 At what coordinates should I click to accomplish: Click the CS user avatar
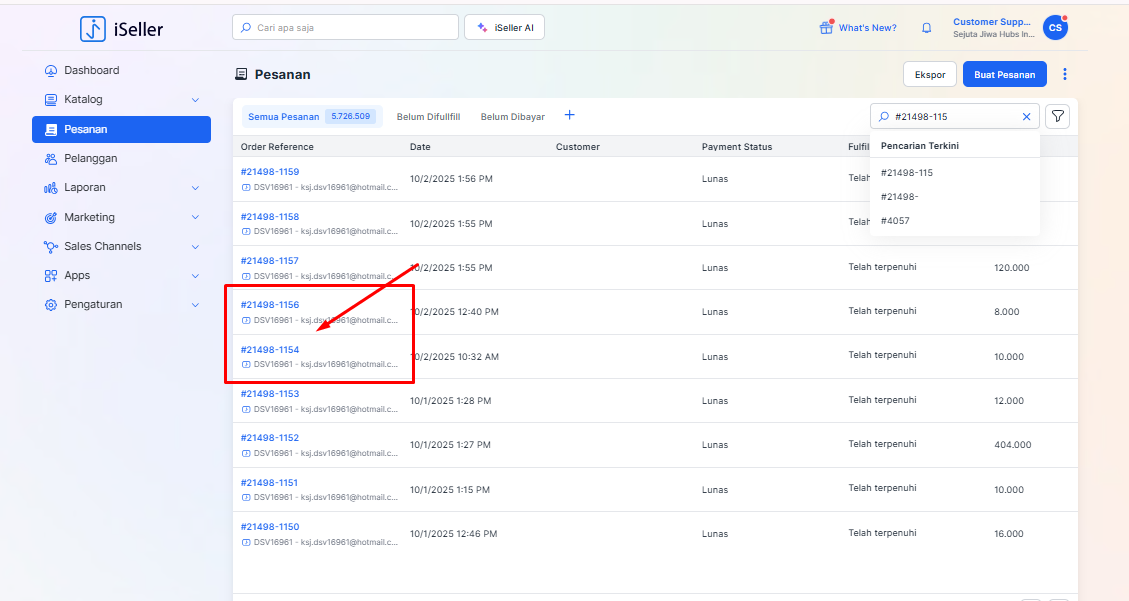(x=1054, y=28)
